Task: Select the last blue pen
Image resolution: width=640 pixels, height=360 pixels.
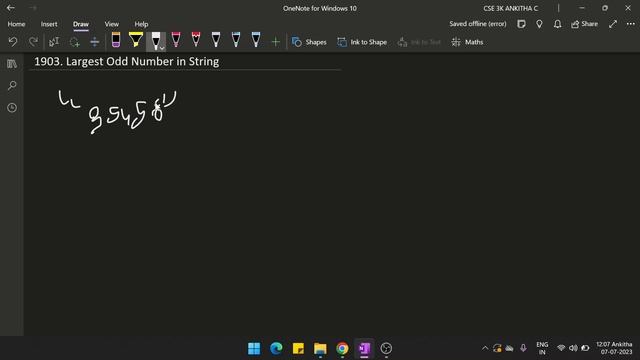Action: tap(256, 40)
